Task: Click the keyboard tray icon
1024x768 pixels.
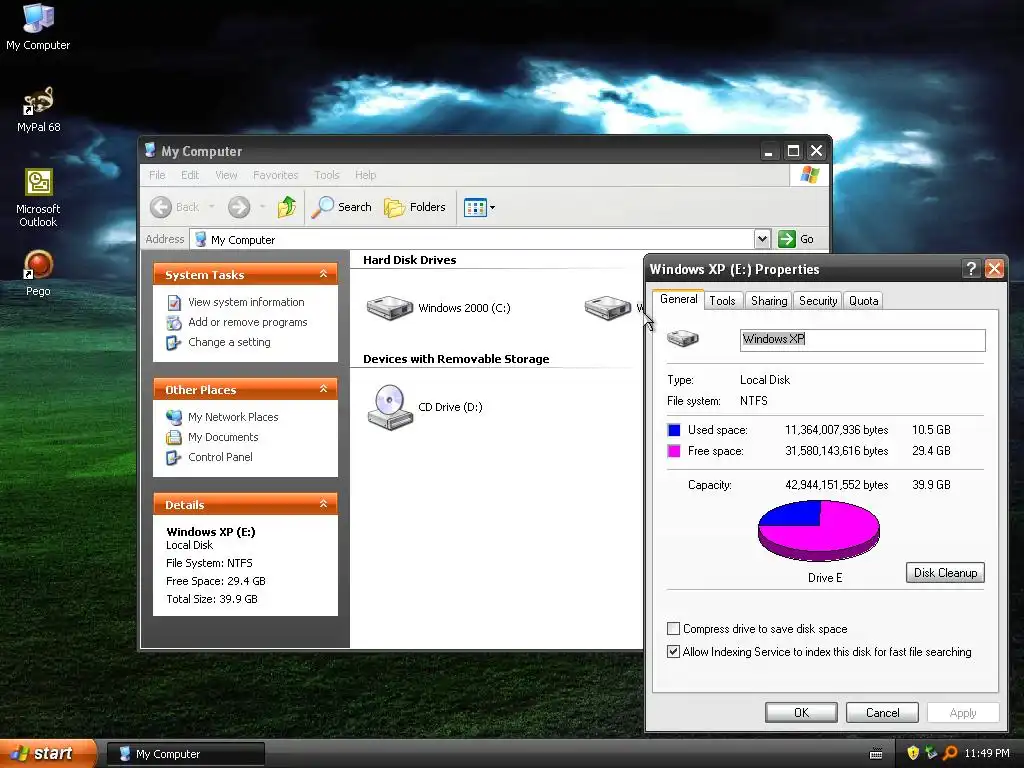Action: pos(876,754)
